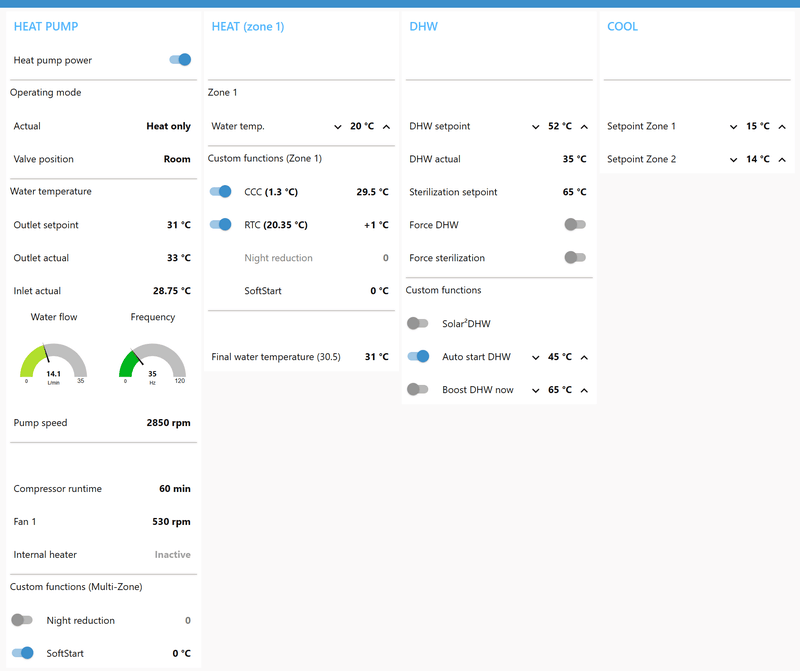Enable the Force sterilization switch
The image size is (800, 671).
click(x=575, y=258)
